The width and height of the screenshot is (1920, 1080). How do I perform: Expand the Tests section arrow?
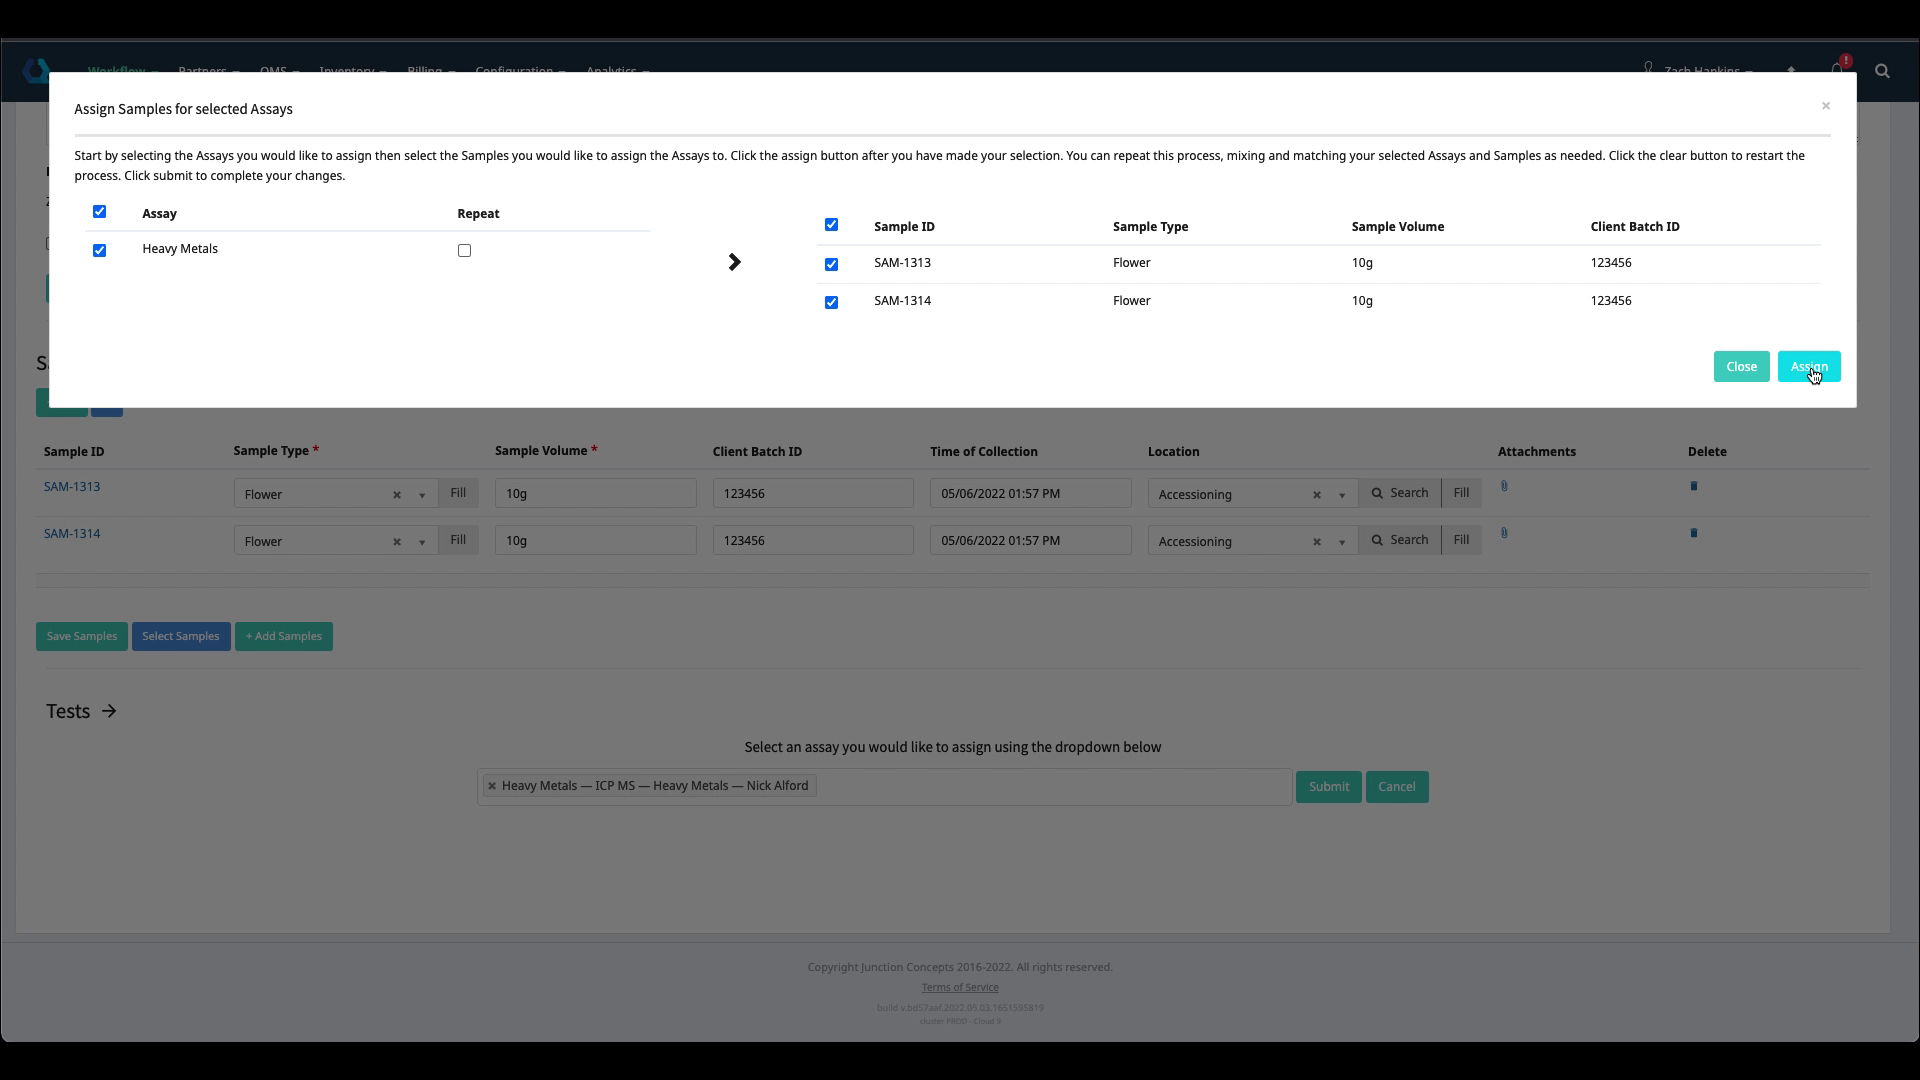pos(109,711)
